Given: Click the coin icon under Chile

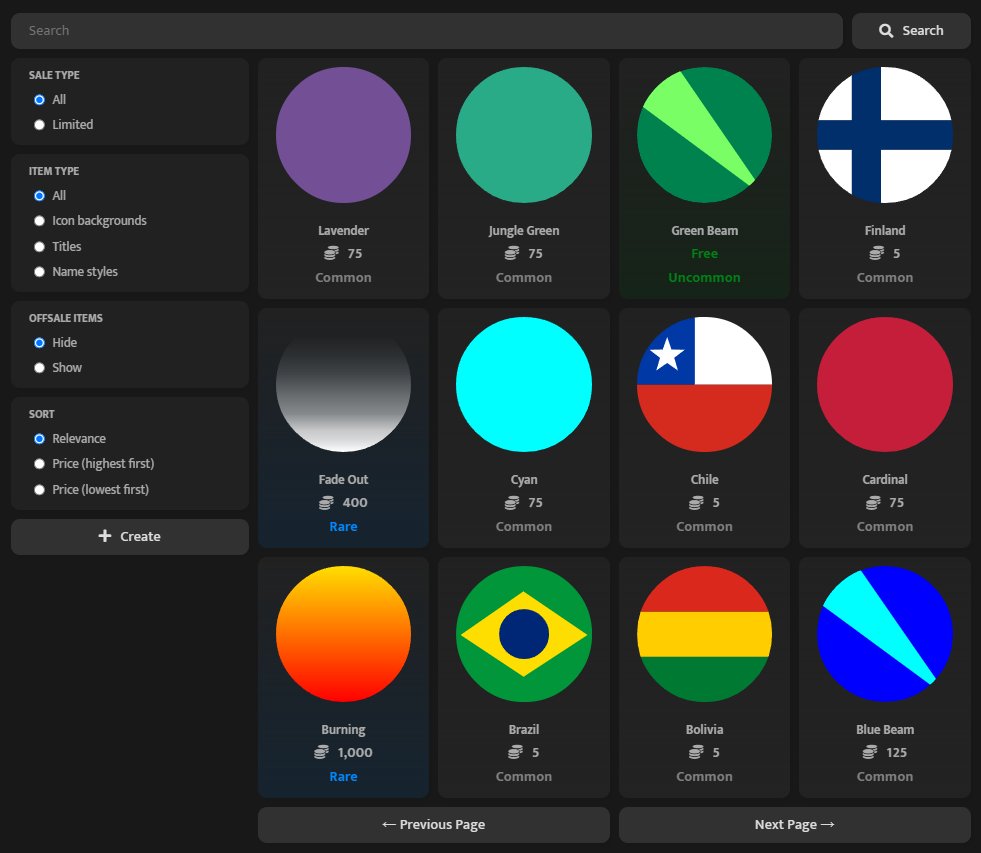Looking at the screenshot, I should click(696, 503).
